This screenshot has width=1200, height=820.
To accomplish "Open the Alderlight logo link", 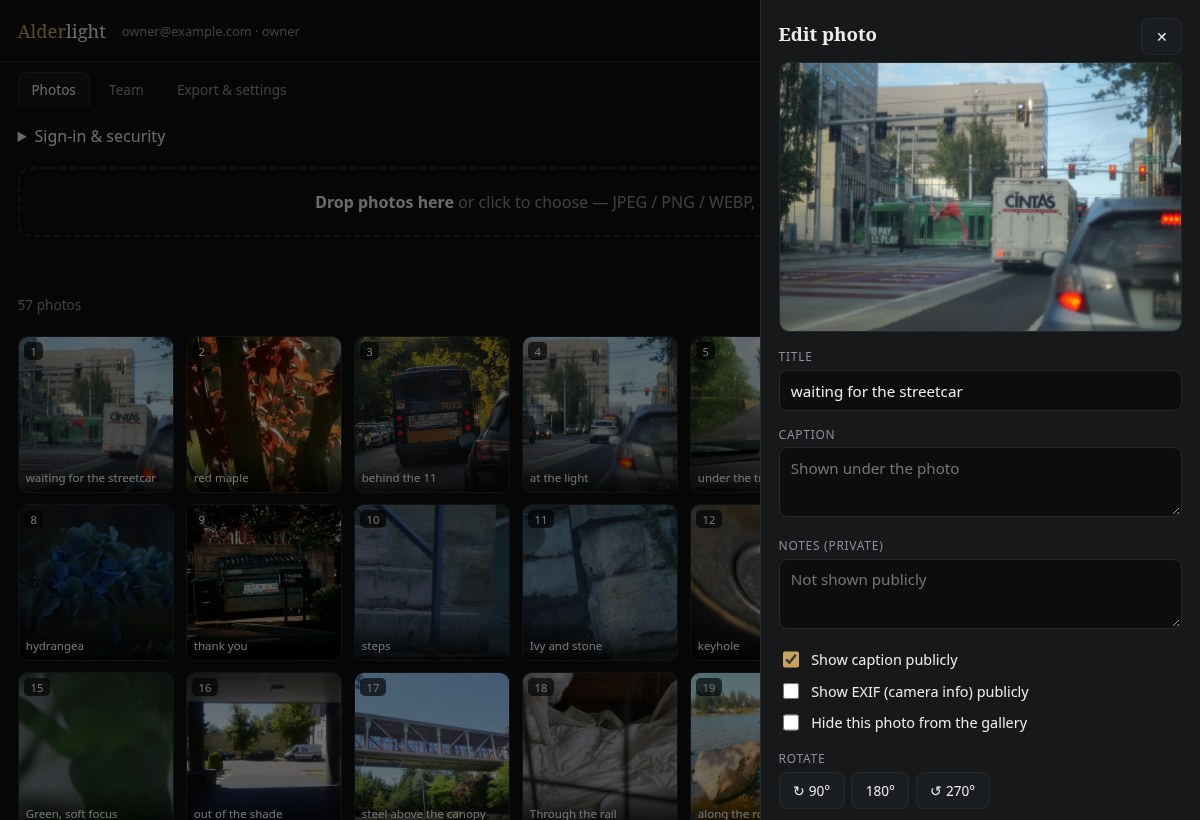I will coord(61,31).
